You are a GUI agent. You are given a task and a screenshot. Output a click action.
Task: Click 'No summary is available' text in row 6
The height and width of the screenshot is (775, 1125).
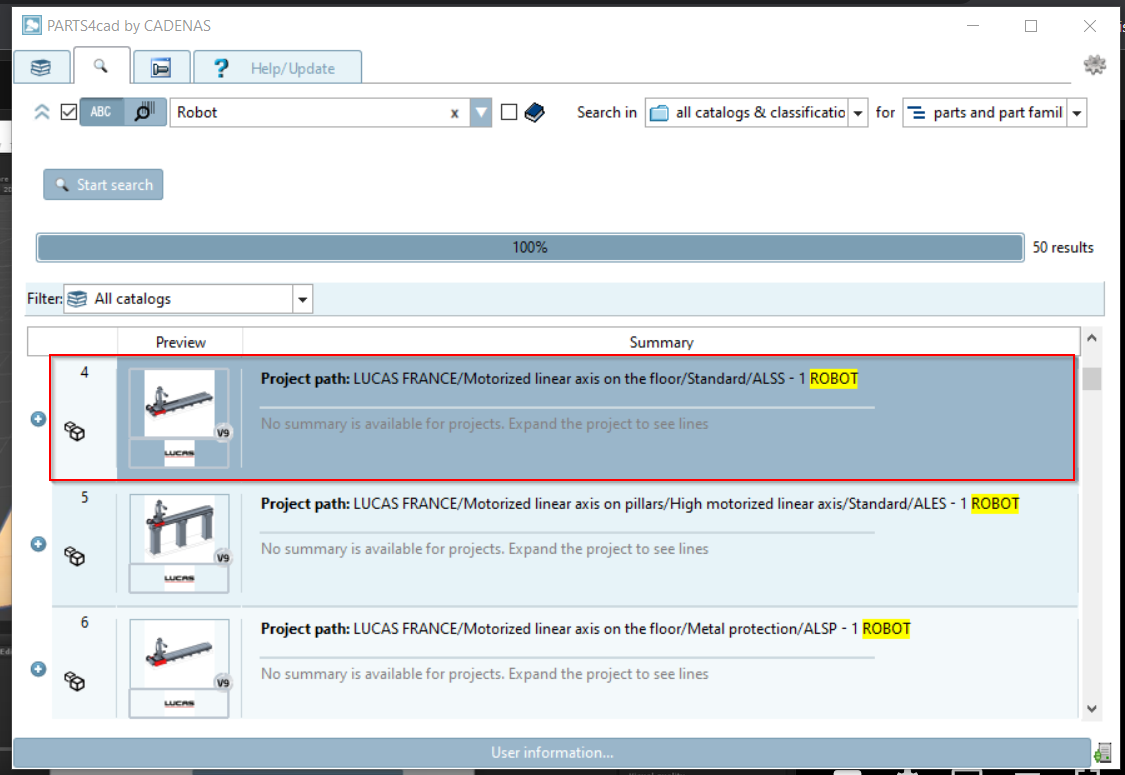pyautogui.click(x=484, y=674)
